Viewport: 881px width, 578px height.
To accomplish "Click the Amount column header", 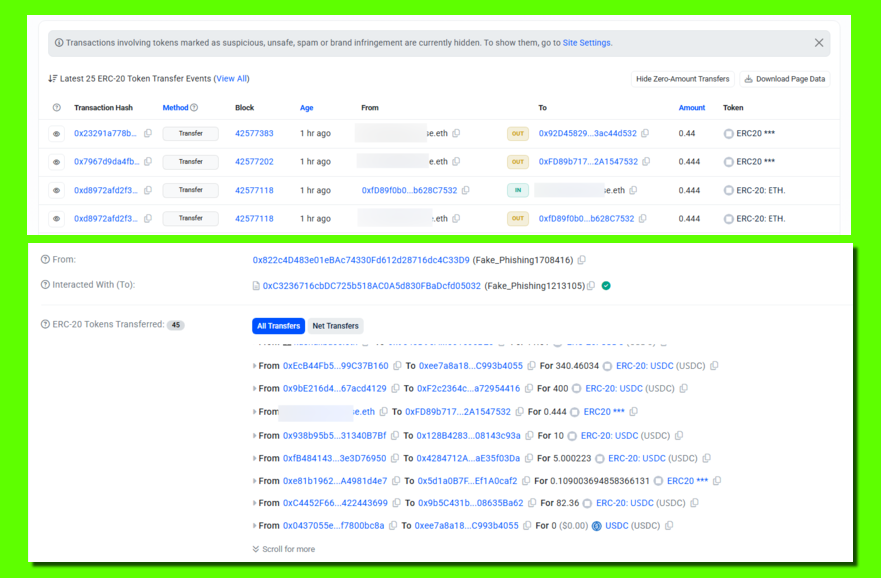I will click(692, 108).
